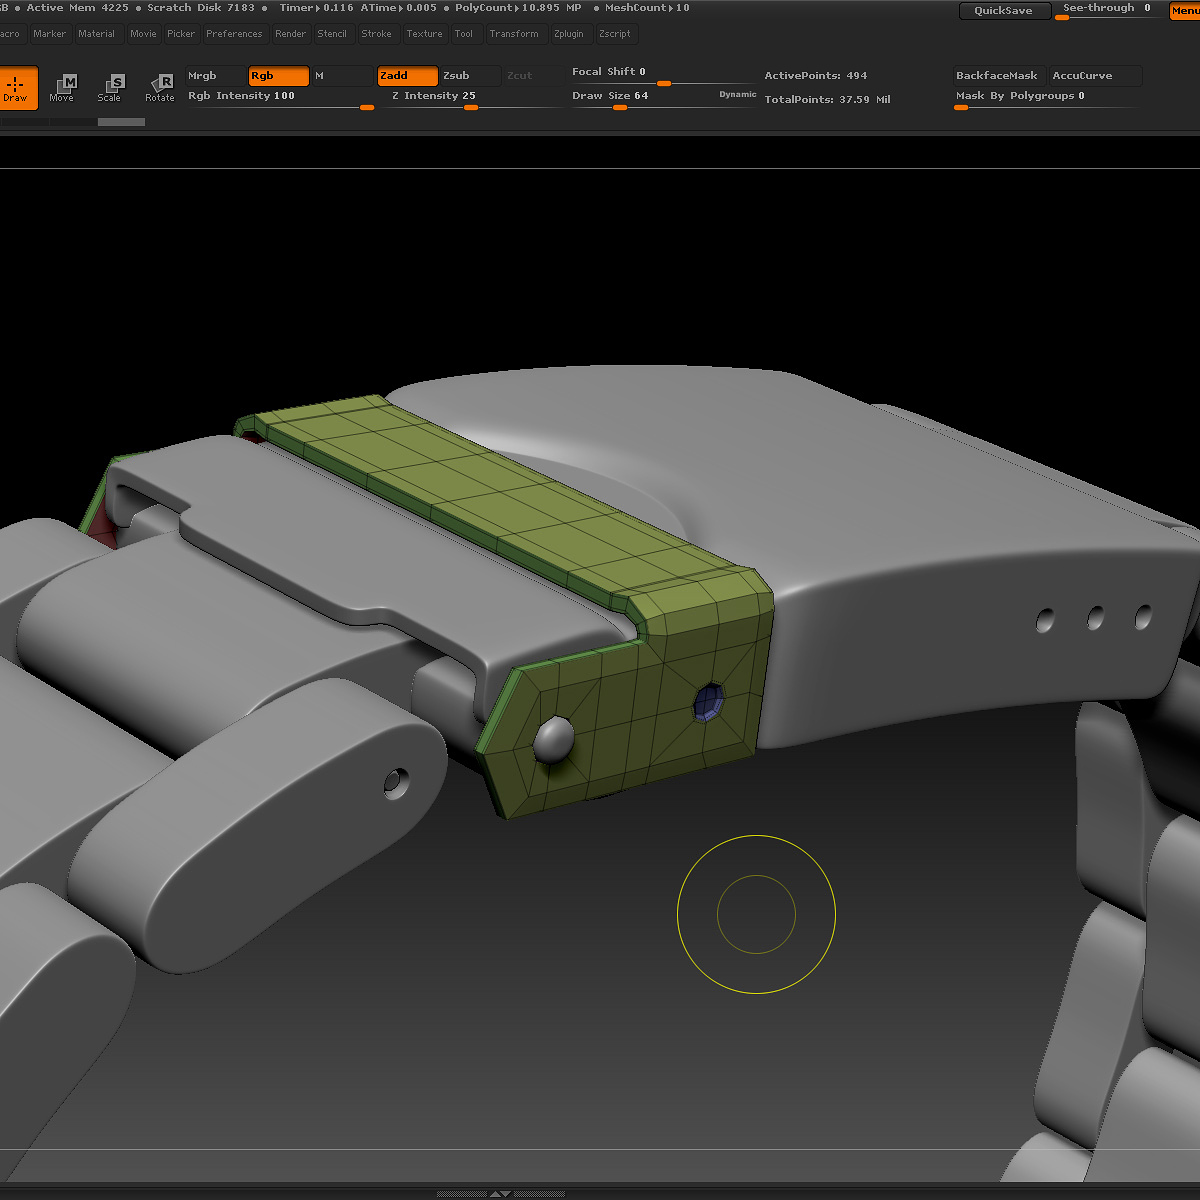Screen dimensions: 1200x1200
Task: Turn off the Rgb paint mode
Action: [279, 76]
